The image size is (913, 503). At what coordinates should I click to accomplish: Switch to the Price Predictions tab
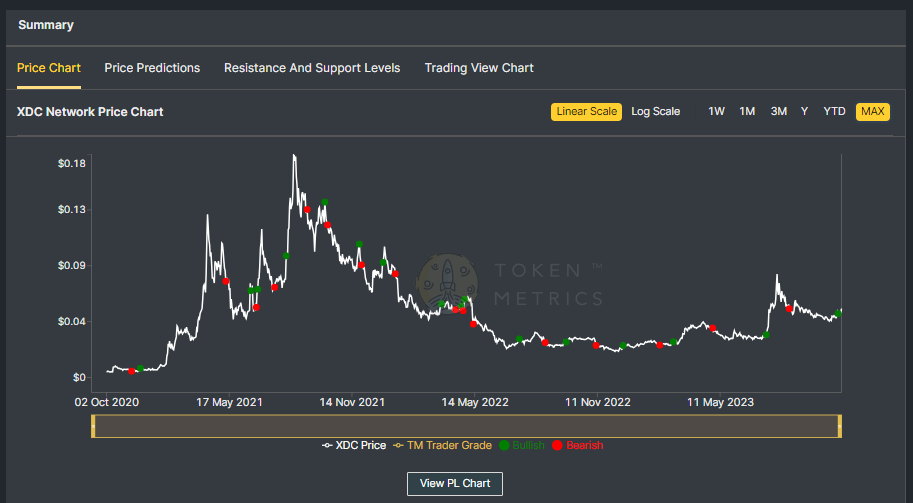152,68
